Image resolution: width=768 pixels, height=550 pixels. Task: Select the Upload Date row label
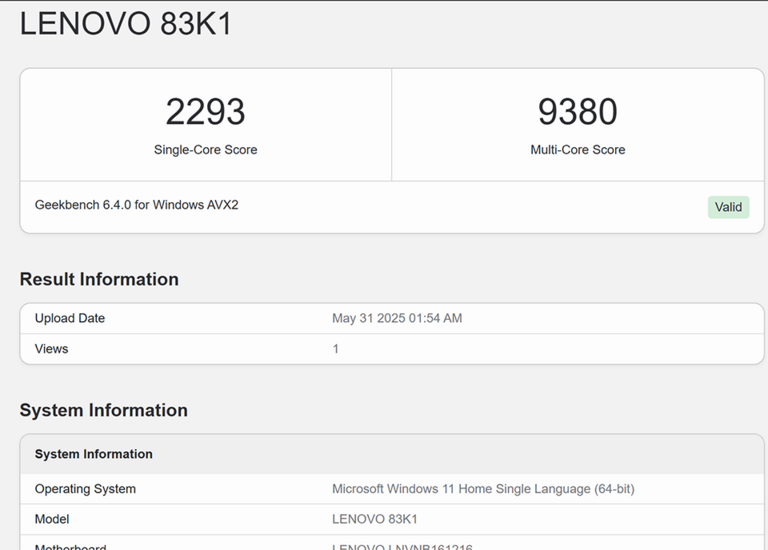(70, 318)
